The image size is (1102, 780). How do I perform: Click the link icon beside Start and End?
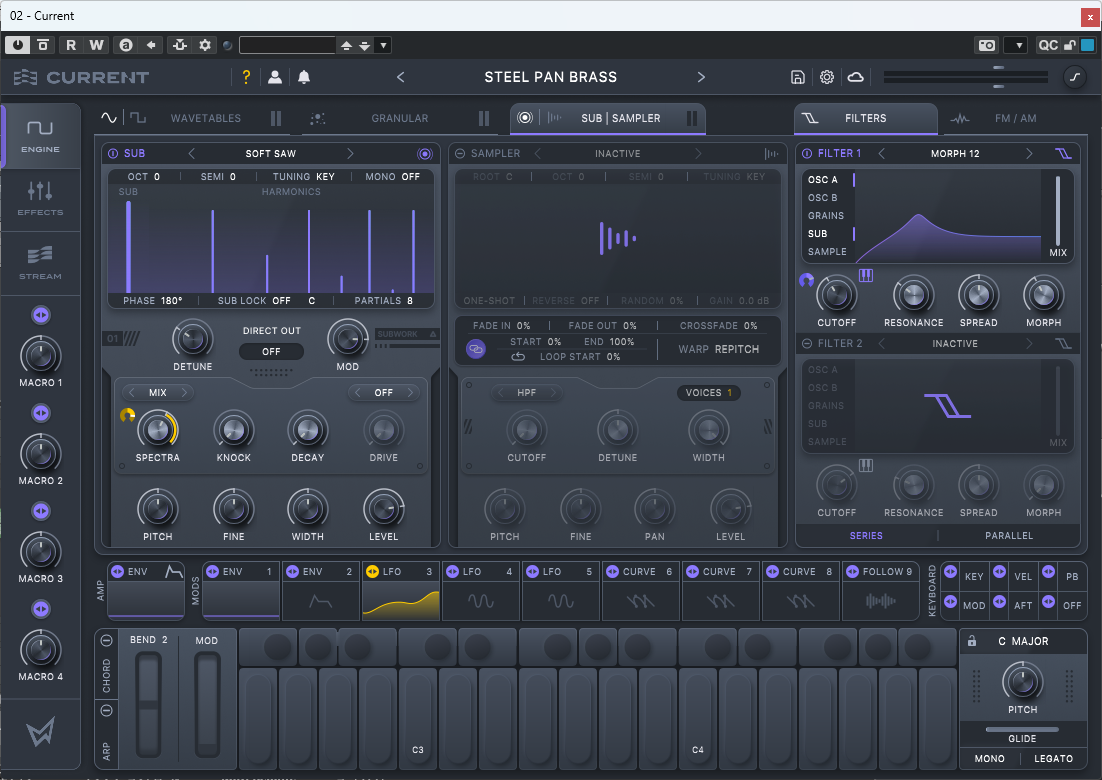(476, 349)
